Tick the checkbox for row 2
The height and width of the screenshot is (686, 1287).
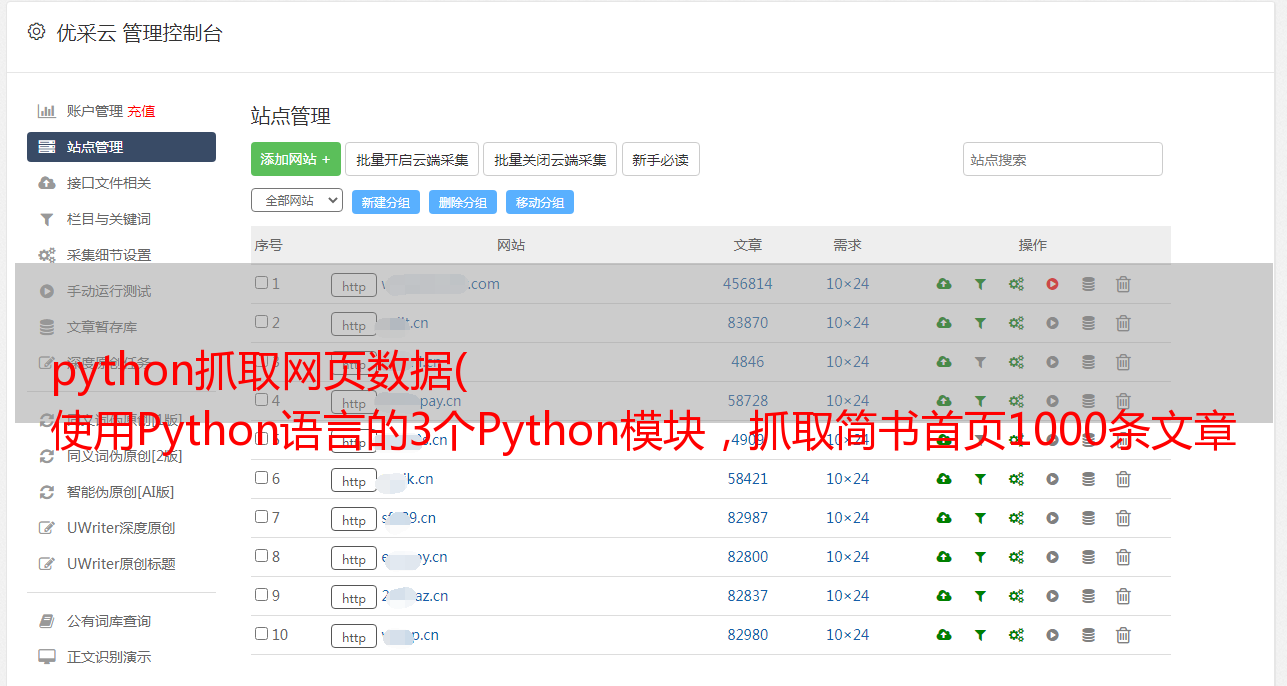click(261, 322)
